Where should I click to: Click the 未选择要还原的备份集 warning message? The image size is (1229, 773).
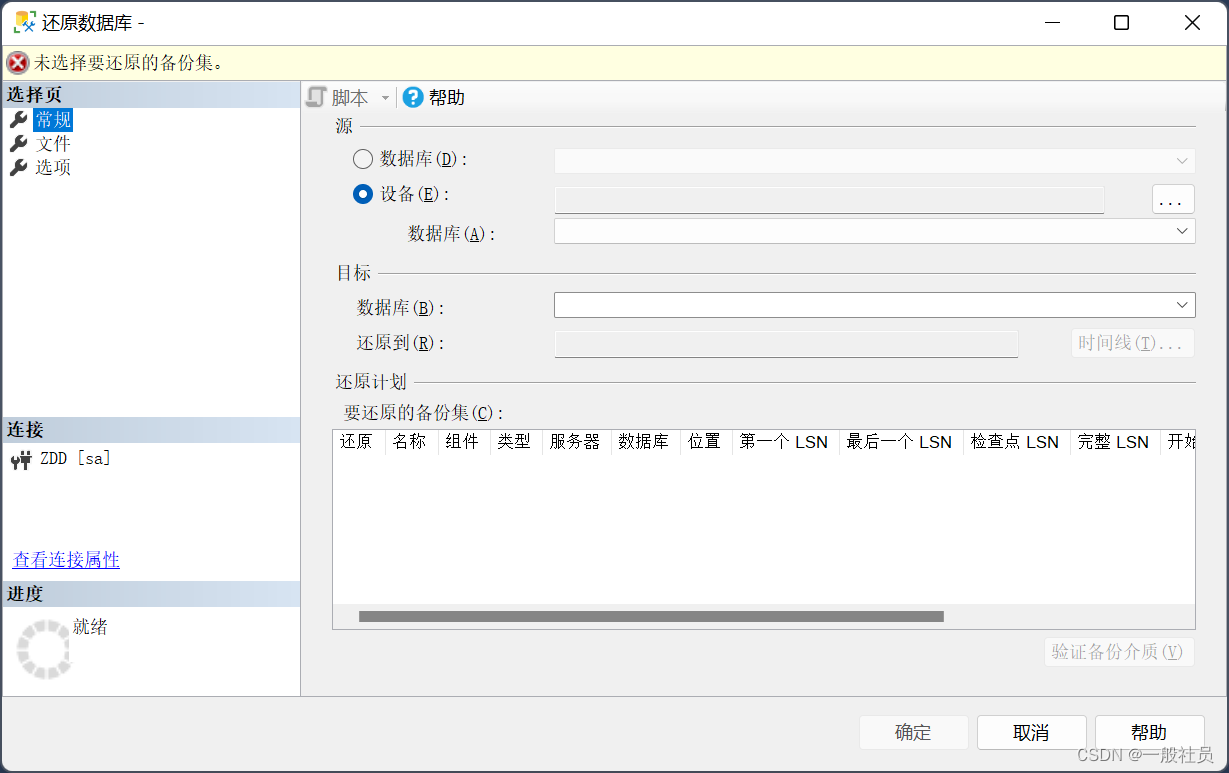pos(129,62)
